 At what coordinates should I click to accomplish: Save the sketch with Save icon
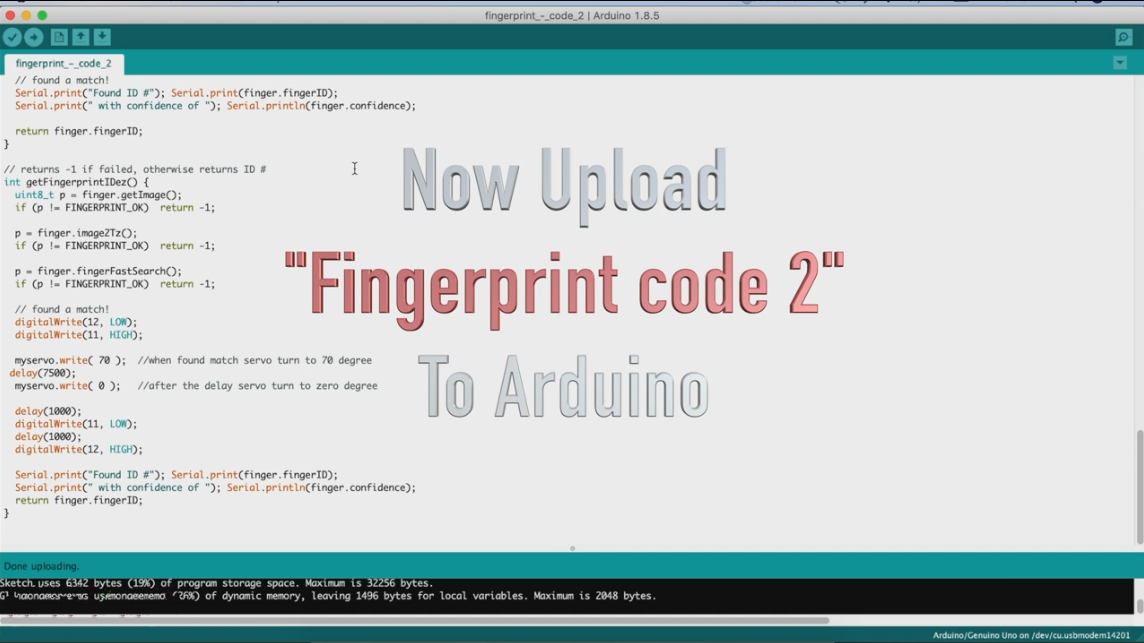pos(102,37)
